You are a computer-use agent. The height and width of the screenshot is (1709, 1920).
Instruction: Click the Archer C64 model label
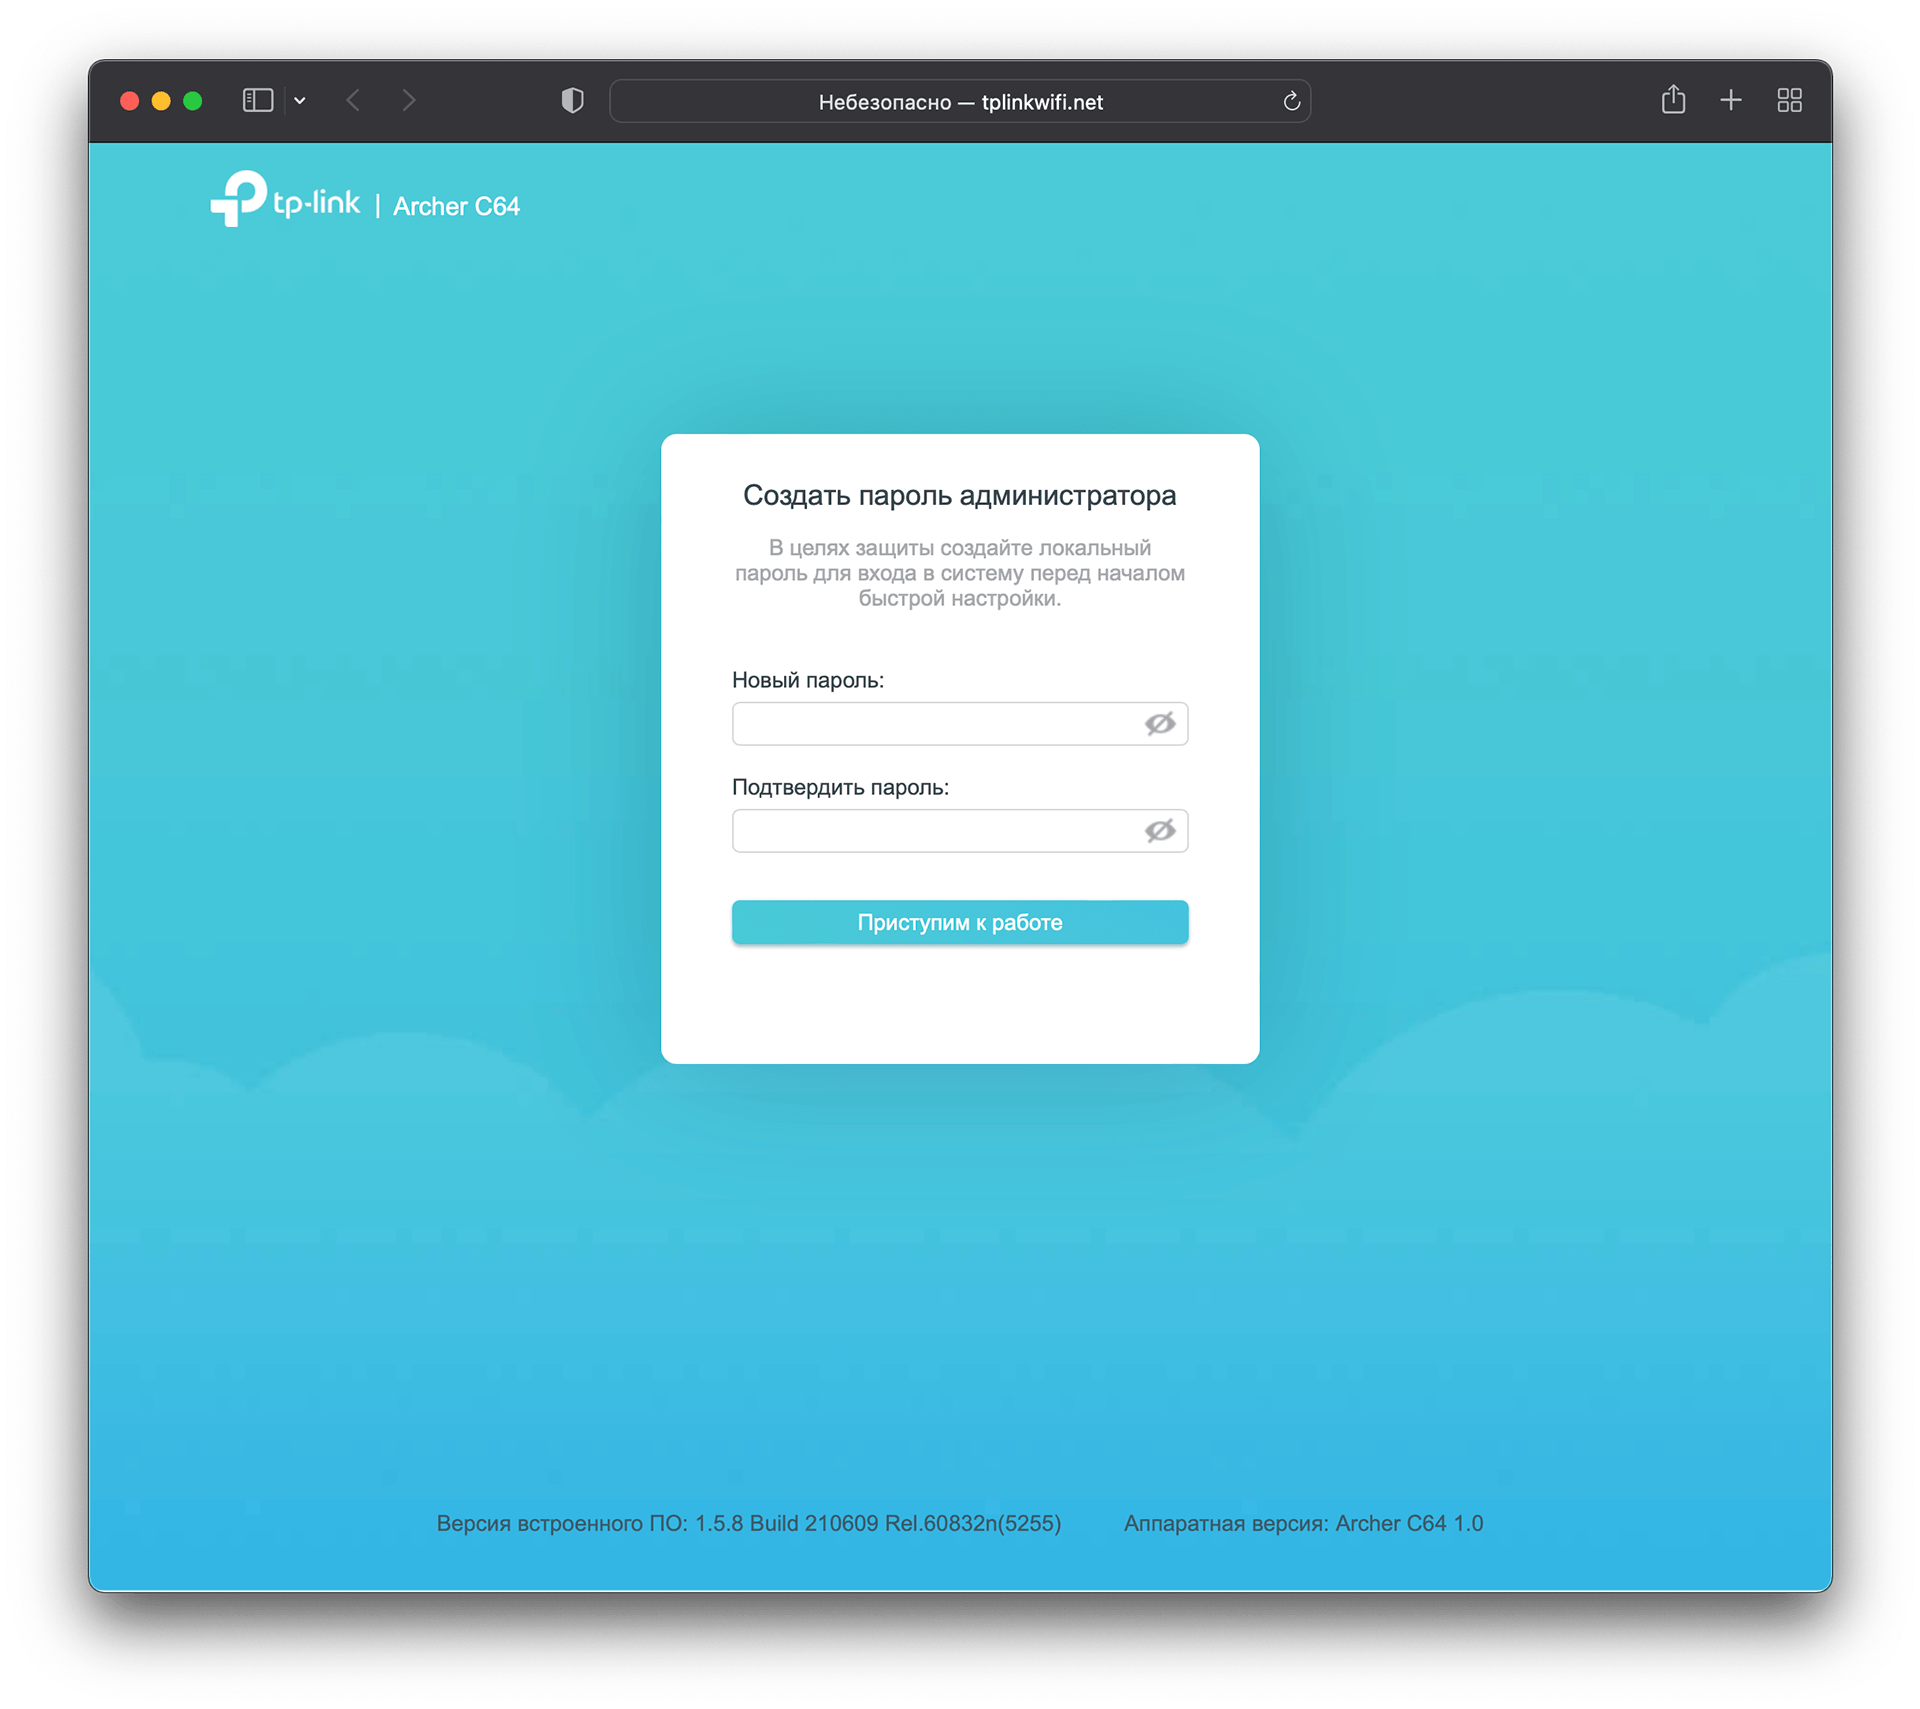coord(456,206)
